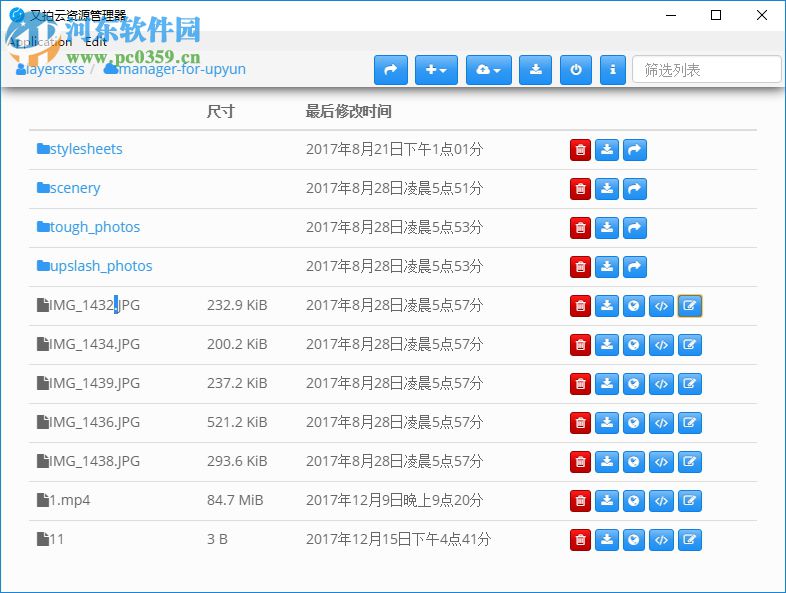Viewport: 786px width, 593px height.
Task: Click share arrow for upslash_photos folder
Action: click(x=635, y=267)
